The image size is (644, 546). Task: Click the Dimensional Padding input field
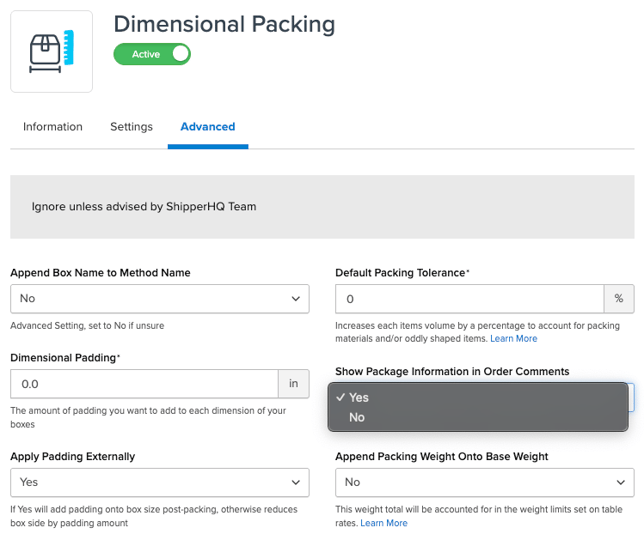144,384
